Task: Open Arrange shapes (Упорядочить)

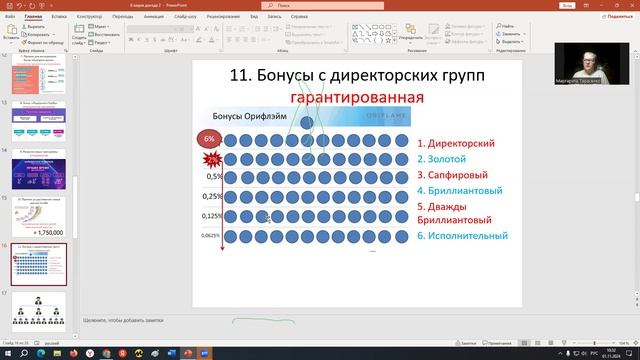Action: pos(411,33)
